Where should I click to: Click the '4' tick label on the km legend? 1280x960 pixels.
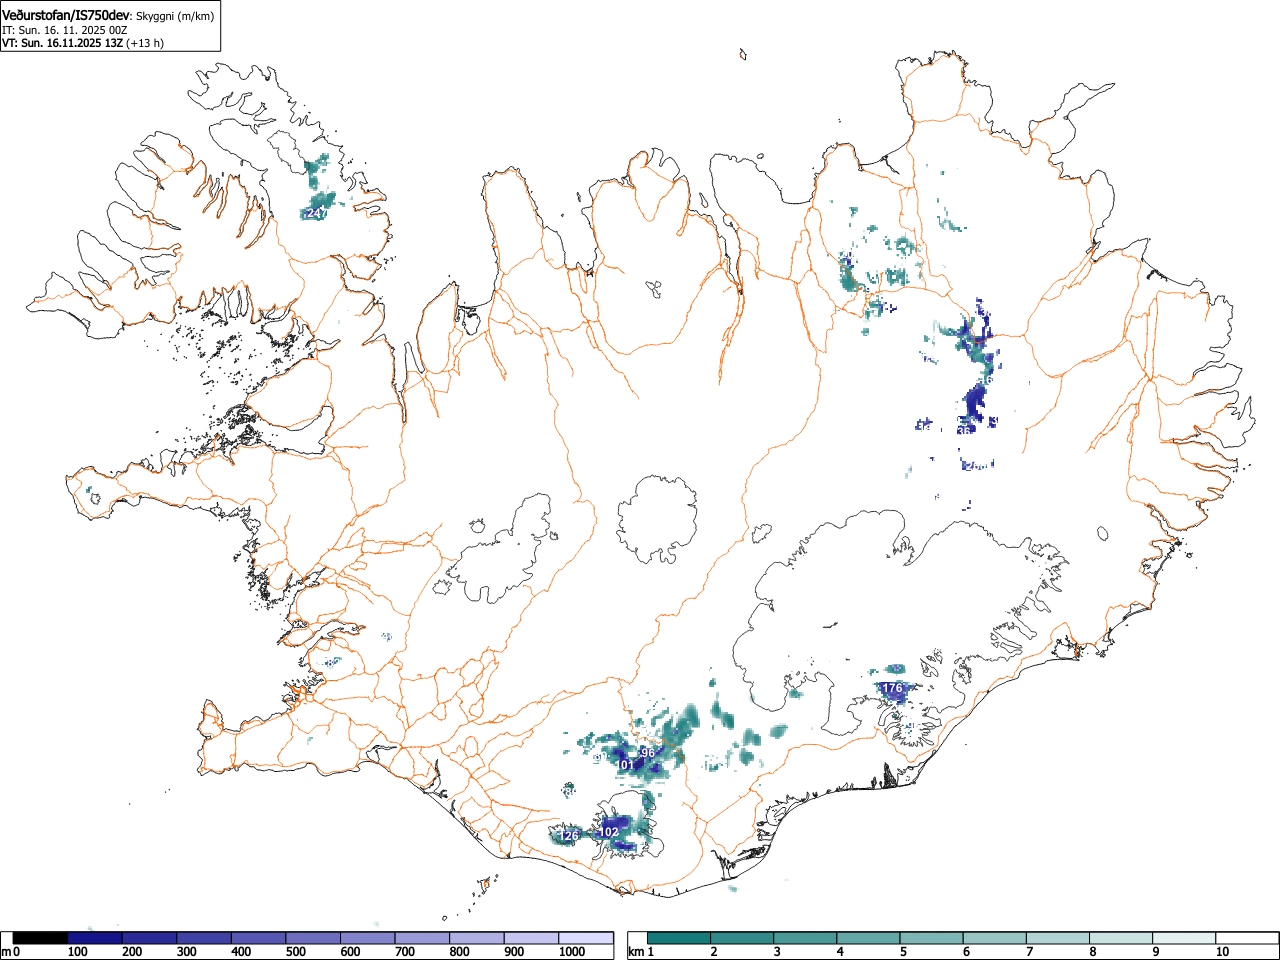pyautogui.click(x=840, y=952)
